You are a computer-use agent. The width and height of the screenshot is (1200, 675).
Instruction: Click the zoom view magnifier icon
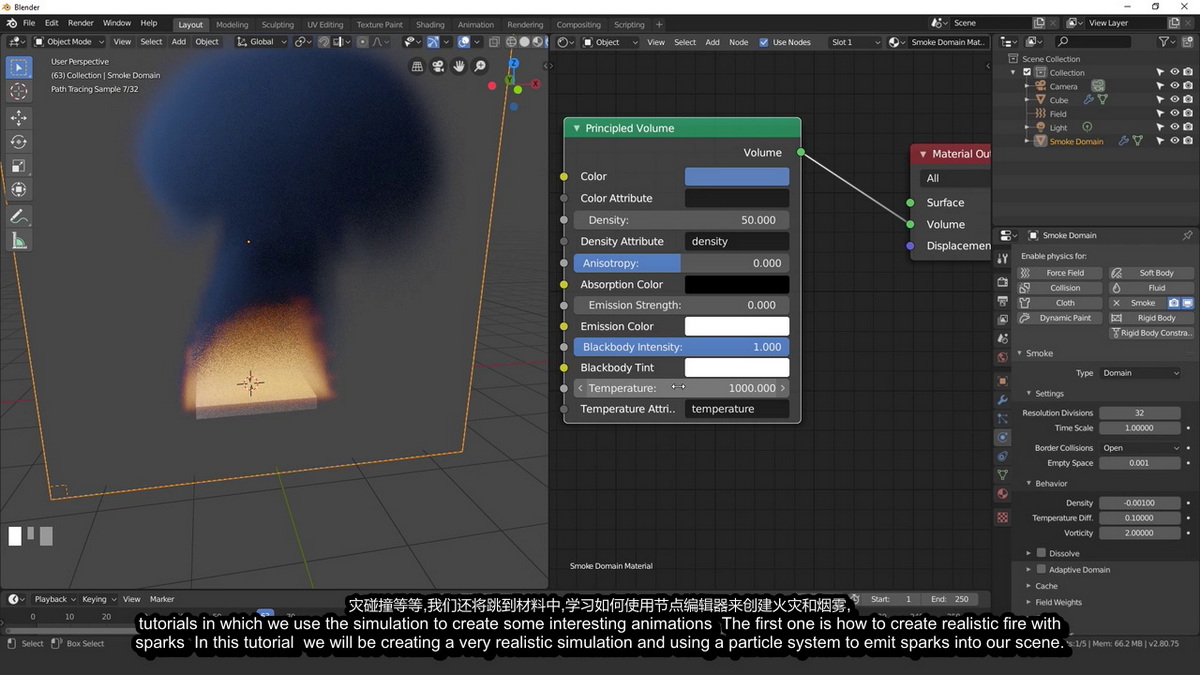click(480, 66)
